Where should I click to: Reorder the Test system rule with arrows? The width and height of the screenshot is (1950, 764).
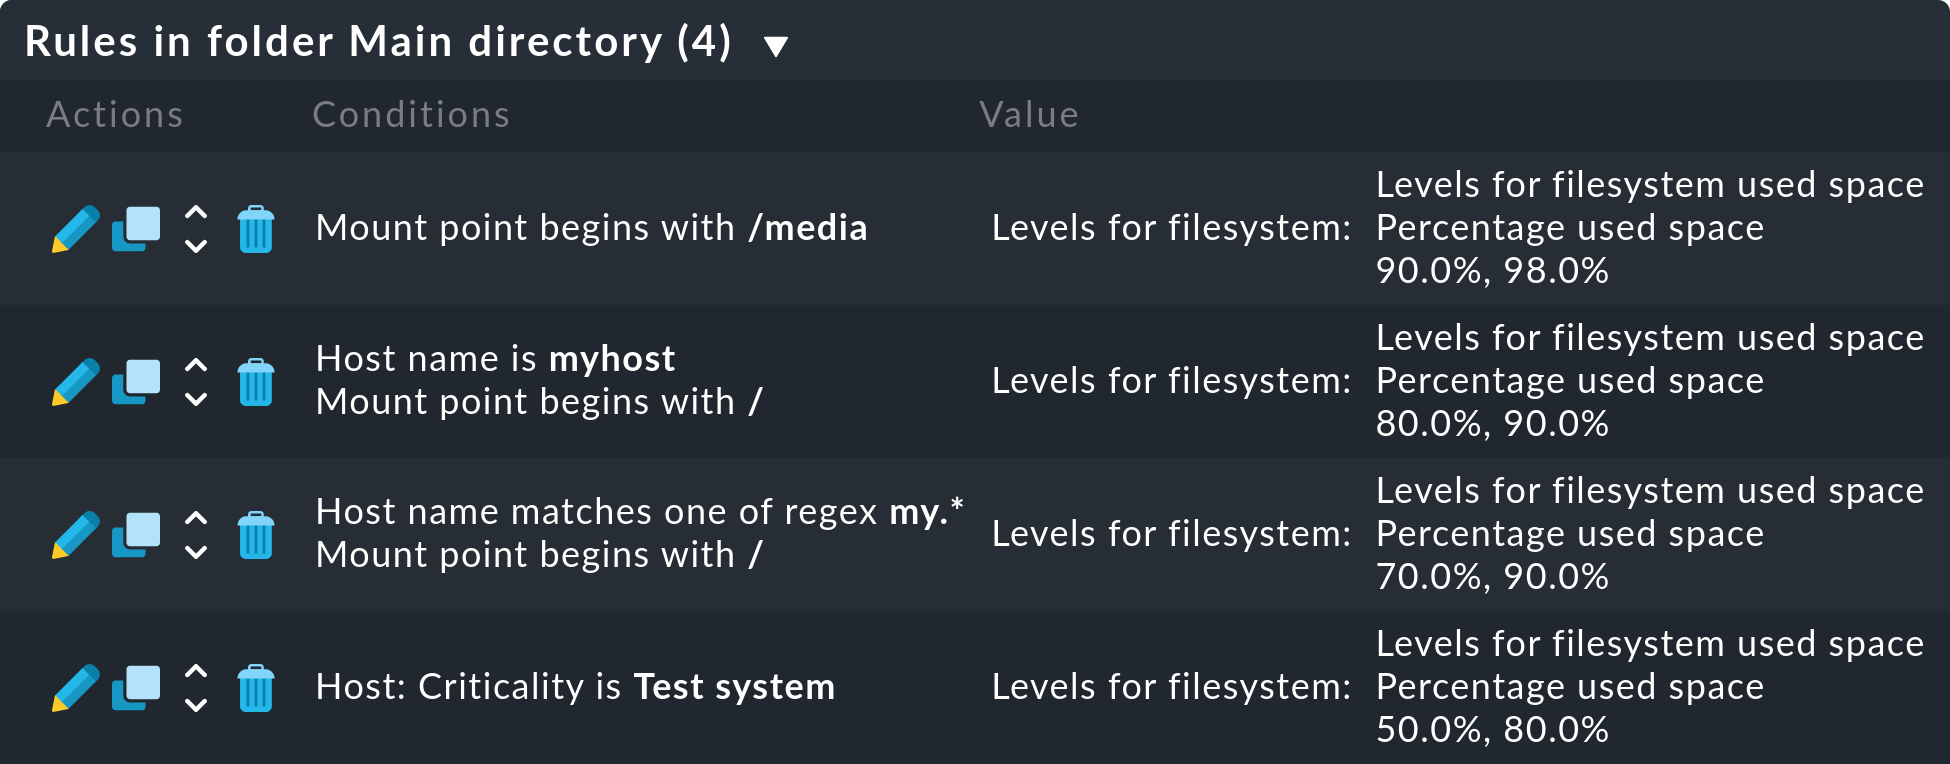(x=196, y=688)
